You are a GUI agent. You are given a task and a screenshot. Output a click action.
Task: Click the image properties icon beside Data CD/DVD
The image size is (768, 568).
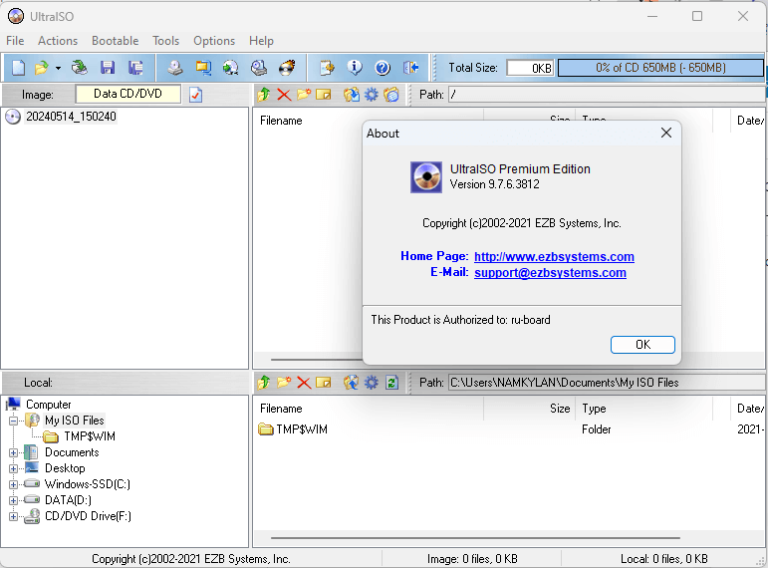click(x=196, y=95)
